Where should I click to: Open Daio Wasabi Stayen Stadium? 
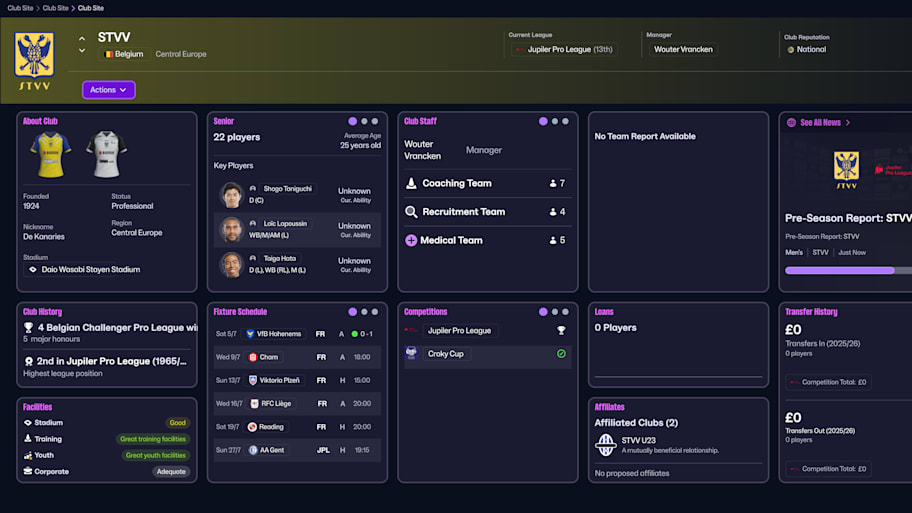coord(91,269)
